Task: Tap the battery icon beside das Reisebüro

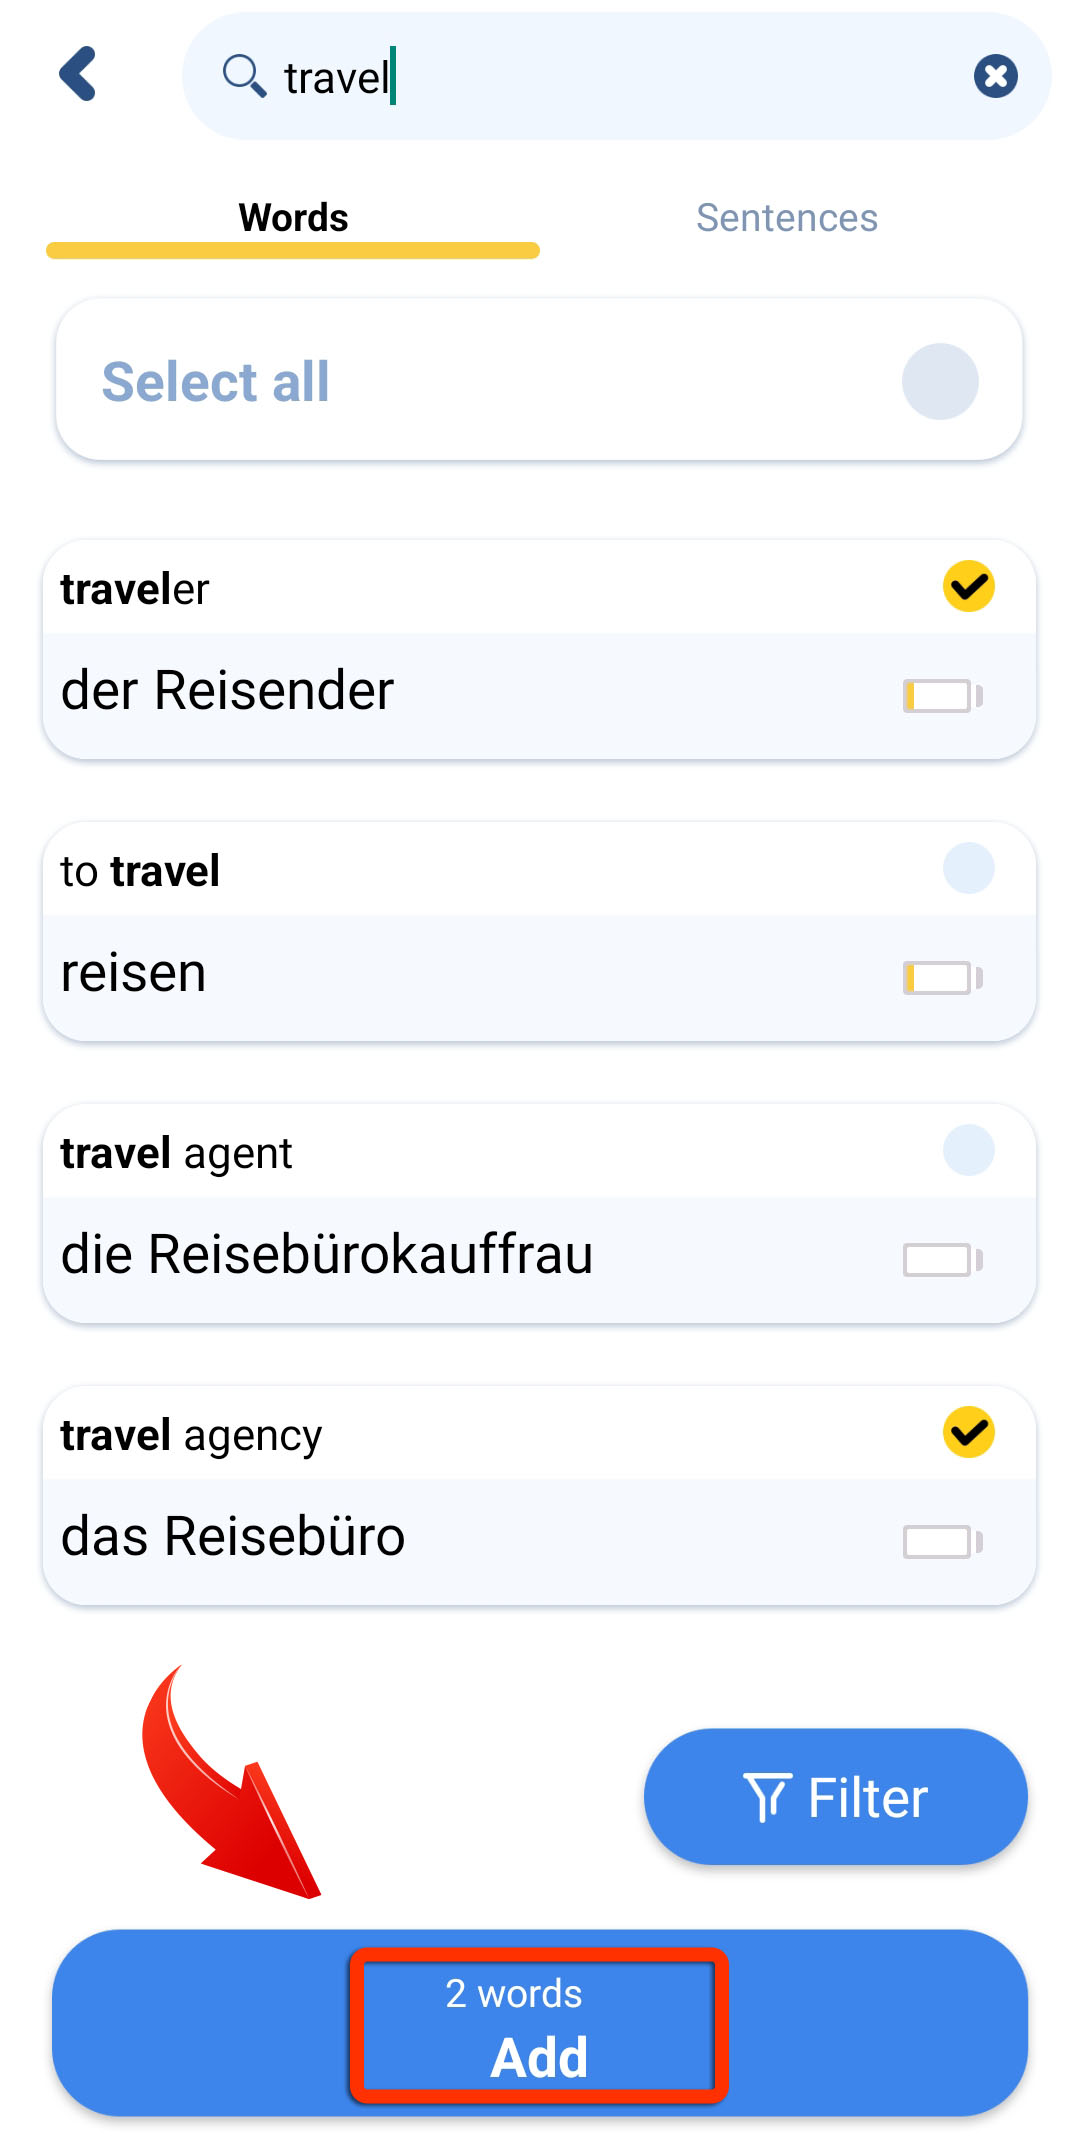Action: [x=942, y=1541]
